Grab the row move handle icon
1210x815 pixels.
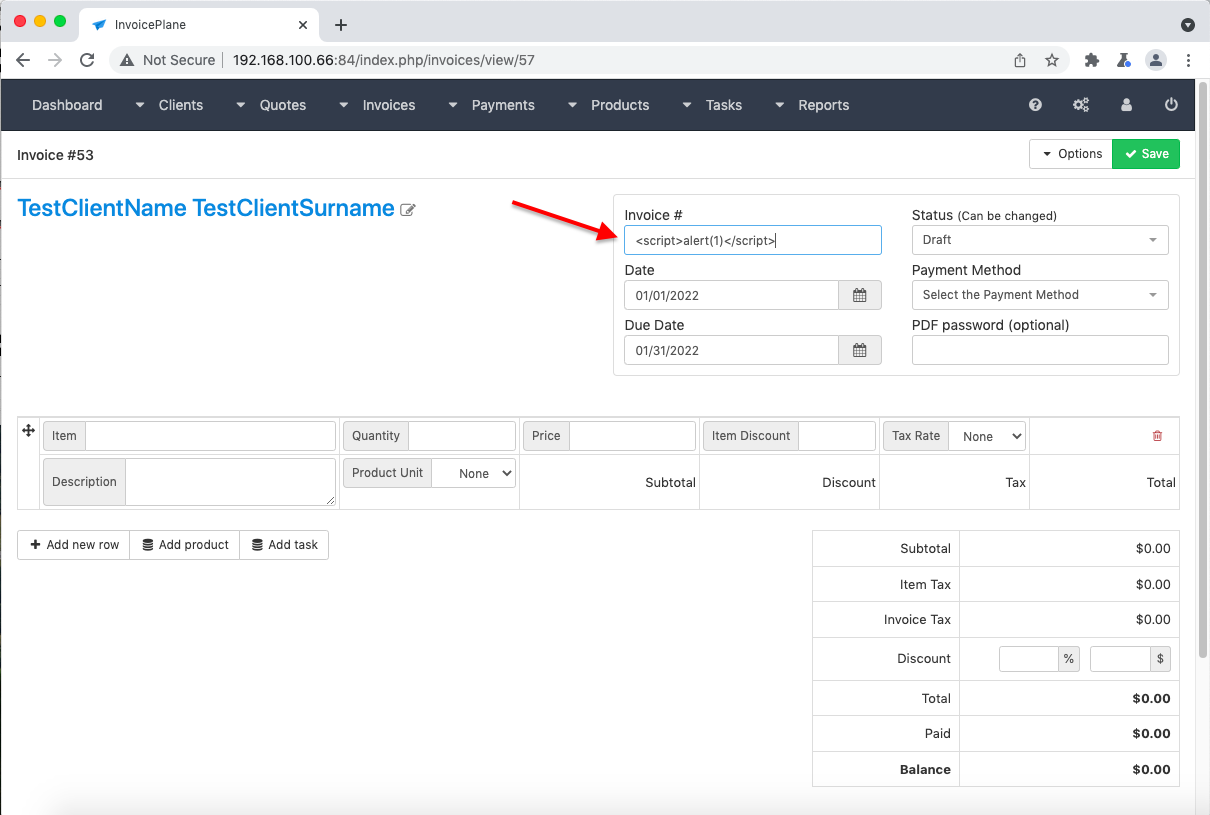point(29,430)
